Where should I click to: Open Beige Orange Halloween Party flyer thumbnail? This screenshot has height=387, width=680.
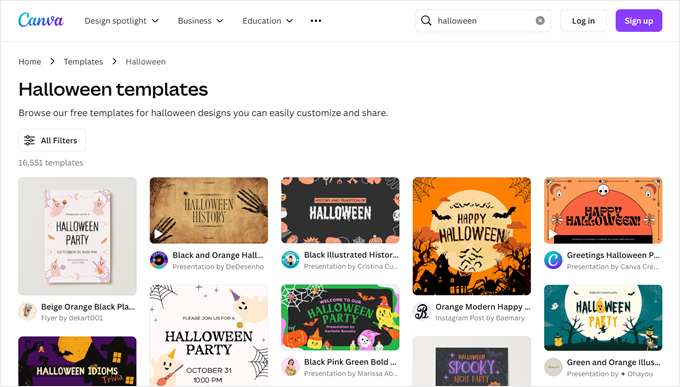(77, 236)
